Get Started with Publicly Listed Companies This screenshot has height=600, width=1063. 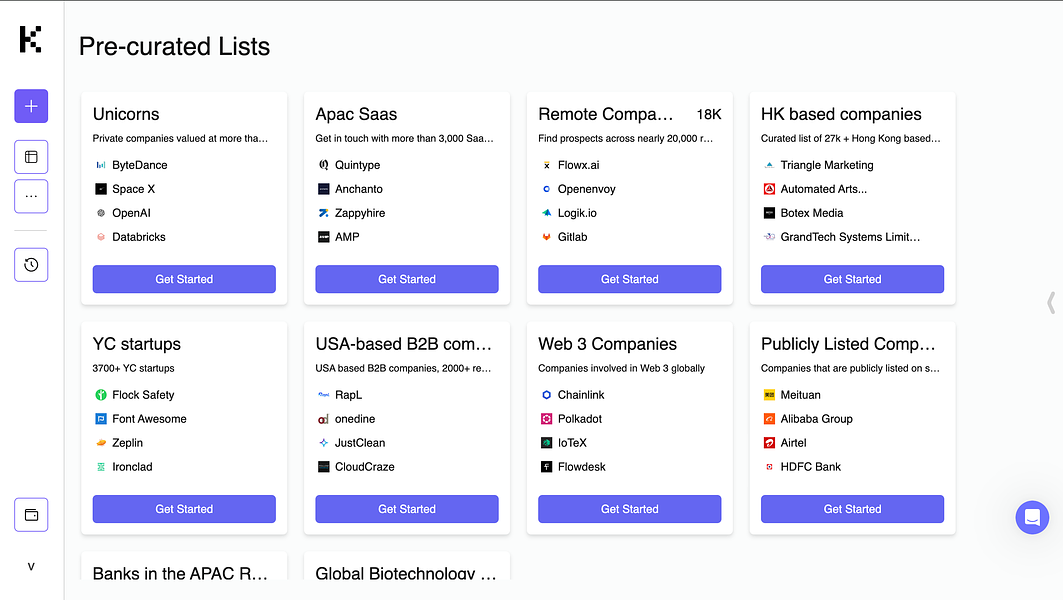click(x=852, y=509)
